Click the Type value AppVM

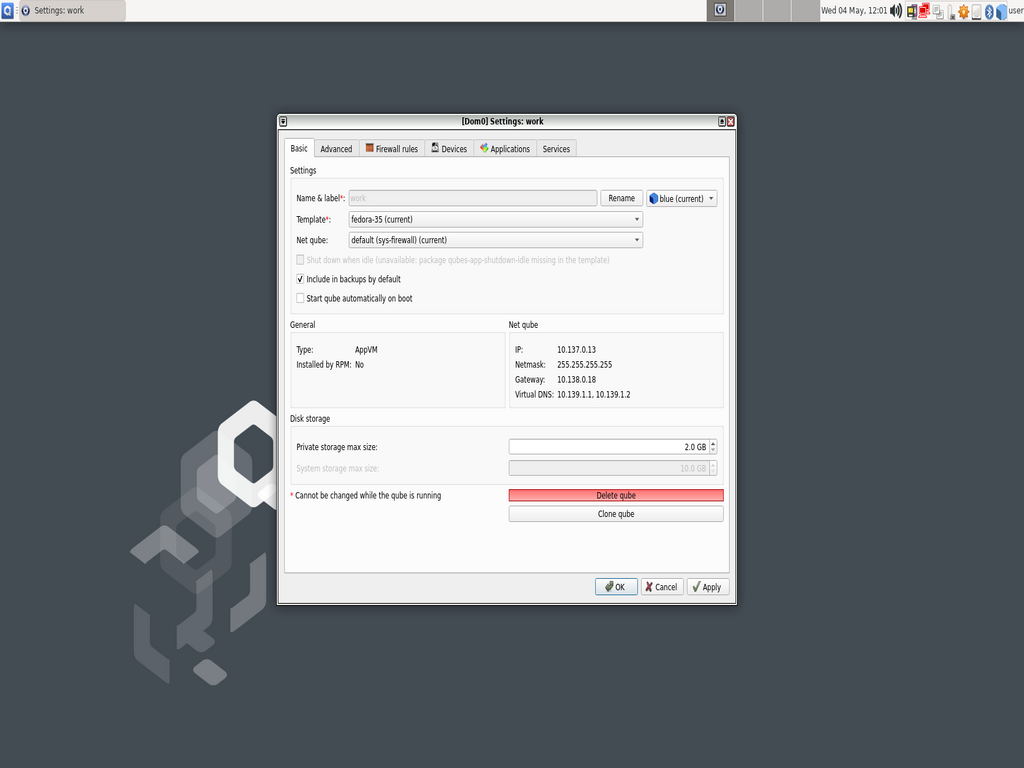(x=366, y=350)
